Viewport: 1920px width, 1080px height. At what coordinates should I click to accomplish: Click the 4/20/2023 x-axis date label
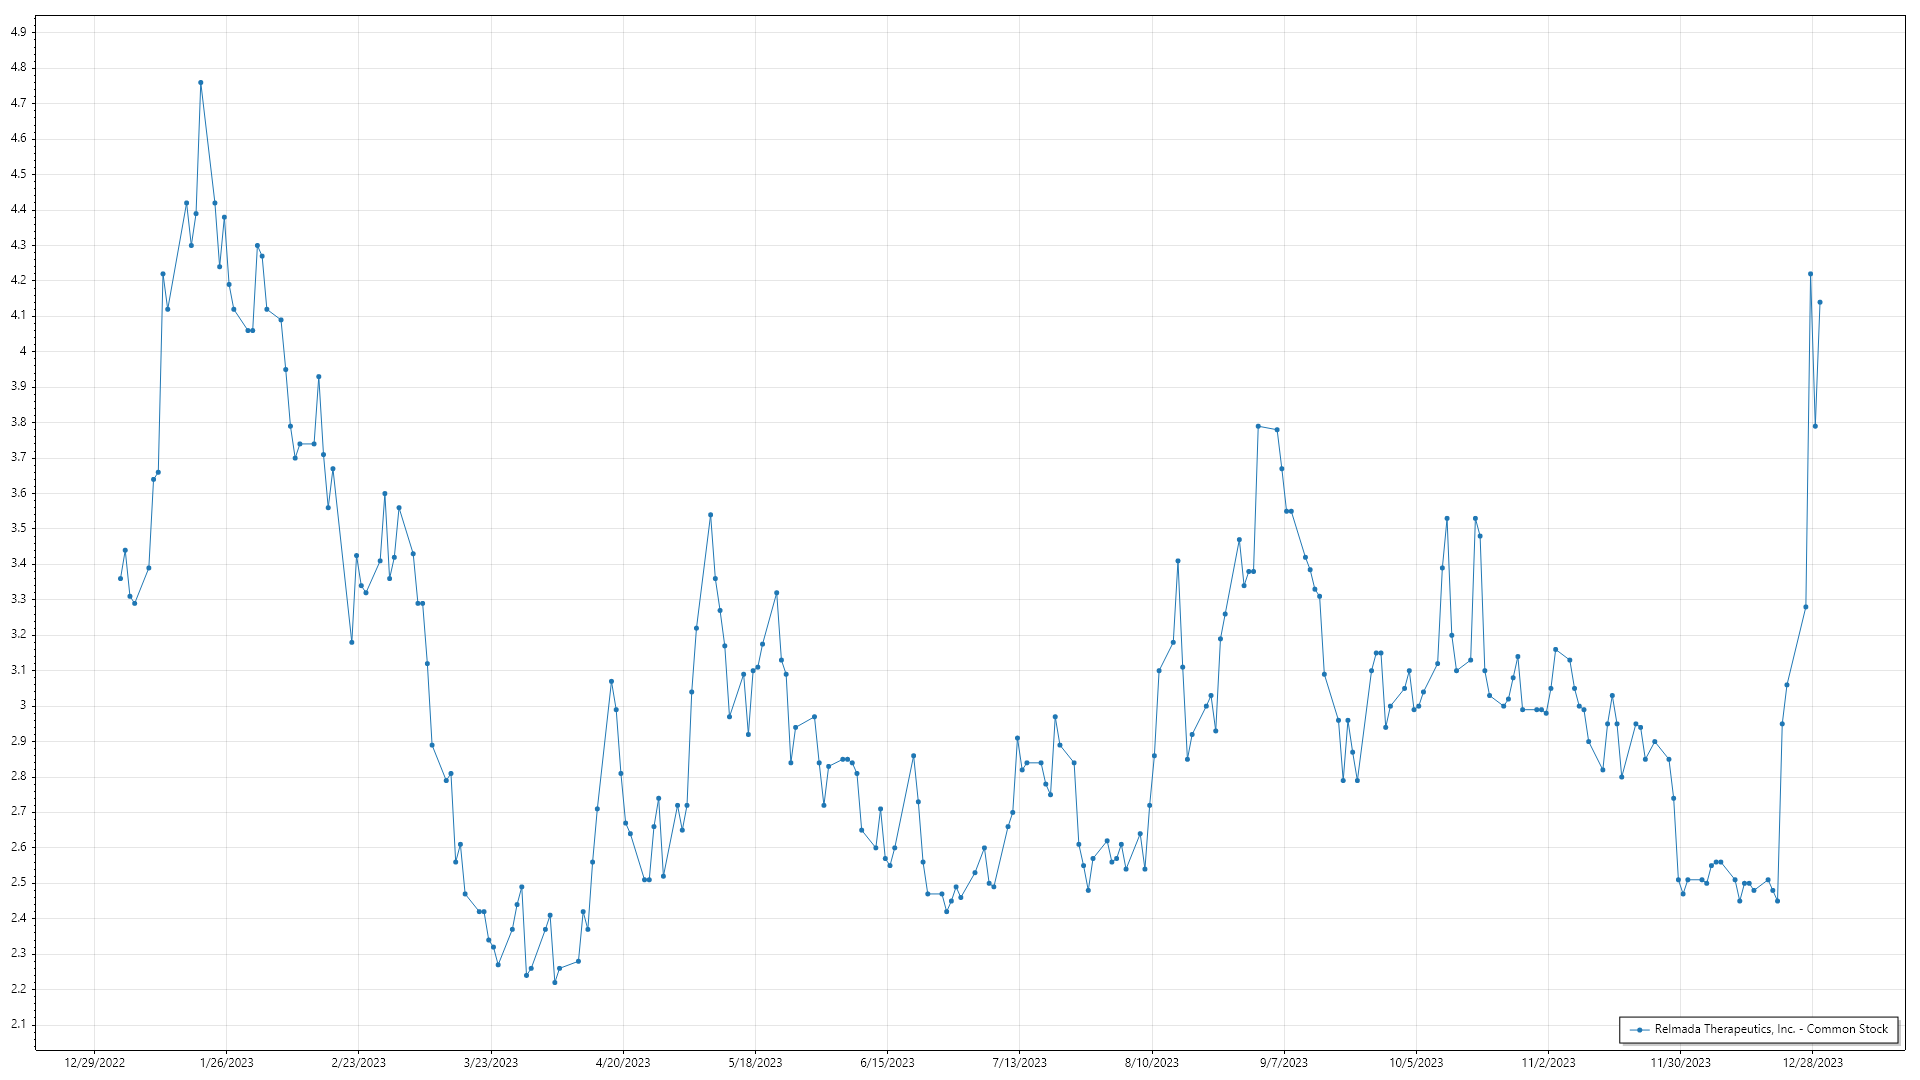point(623,1062)
